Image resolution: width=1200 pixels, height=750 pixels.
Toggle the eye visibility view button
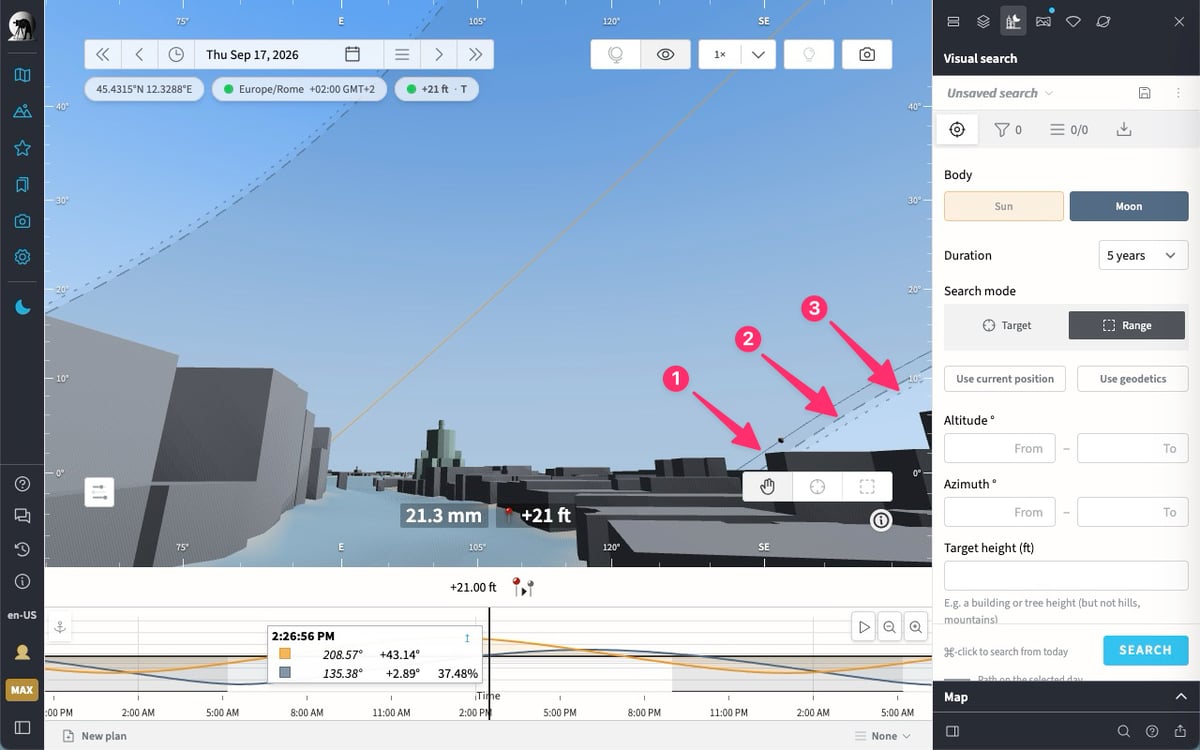(x=665, y=55)
